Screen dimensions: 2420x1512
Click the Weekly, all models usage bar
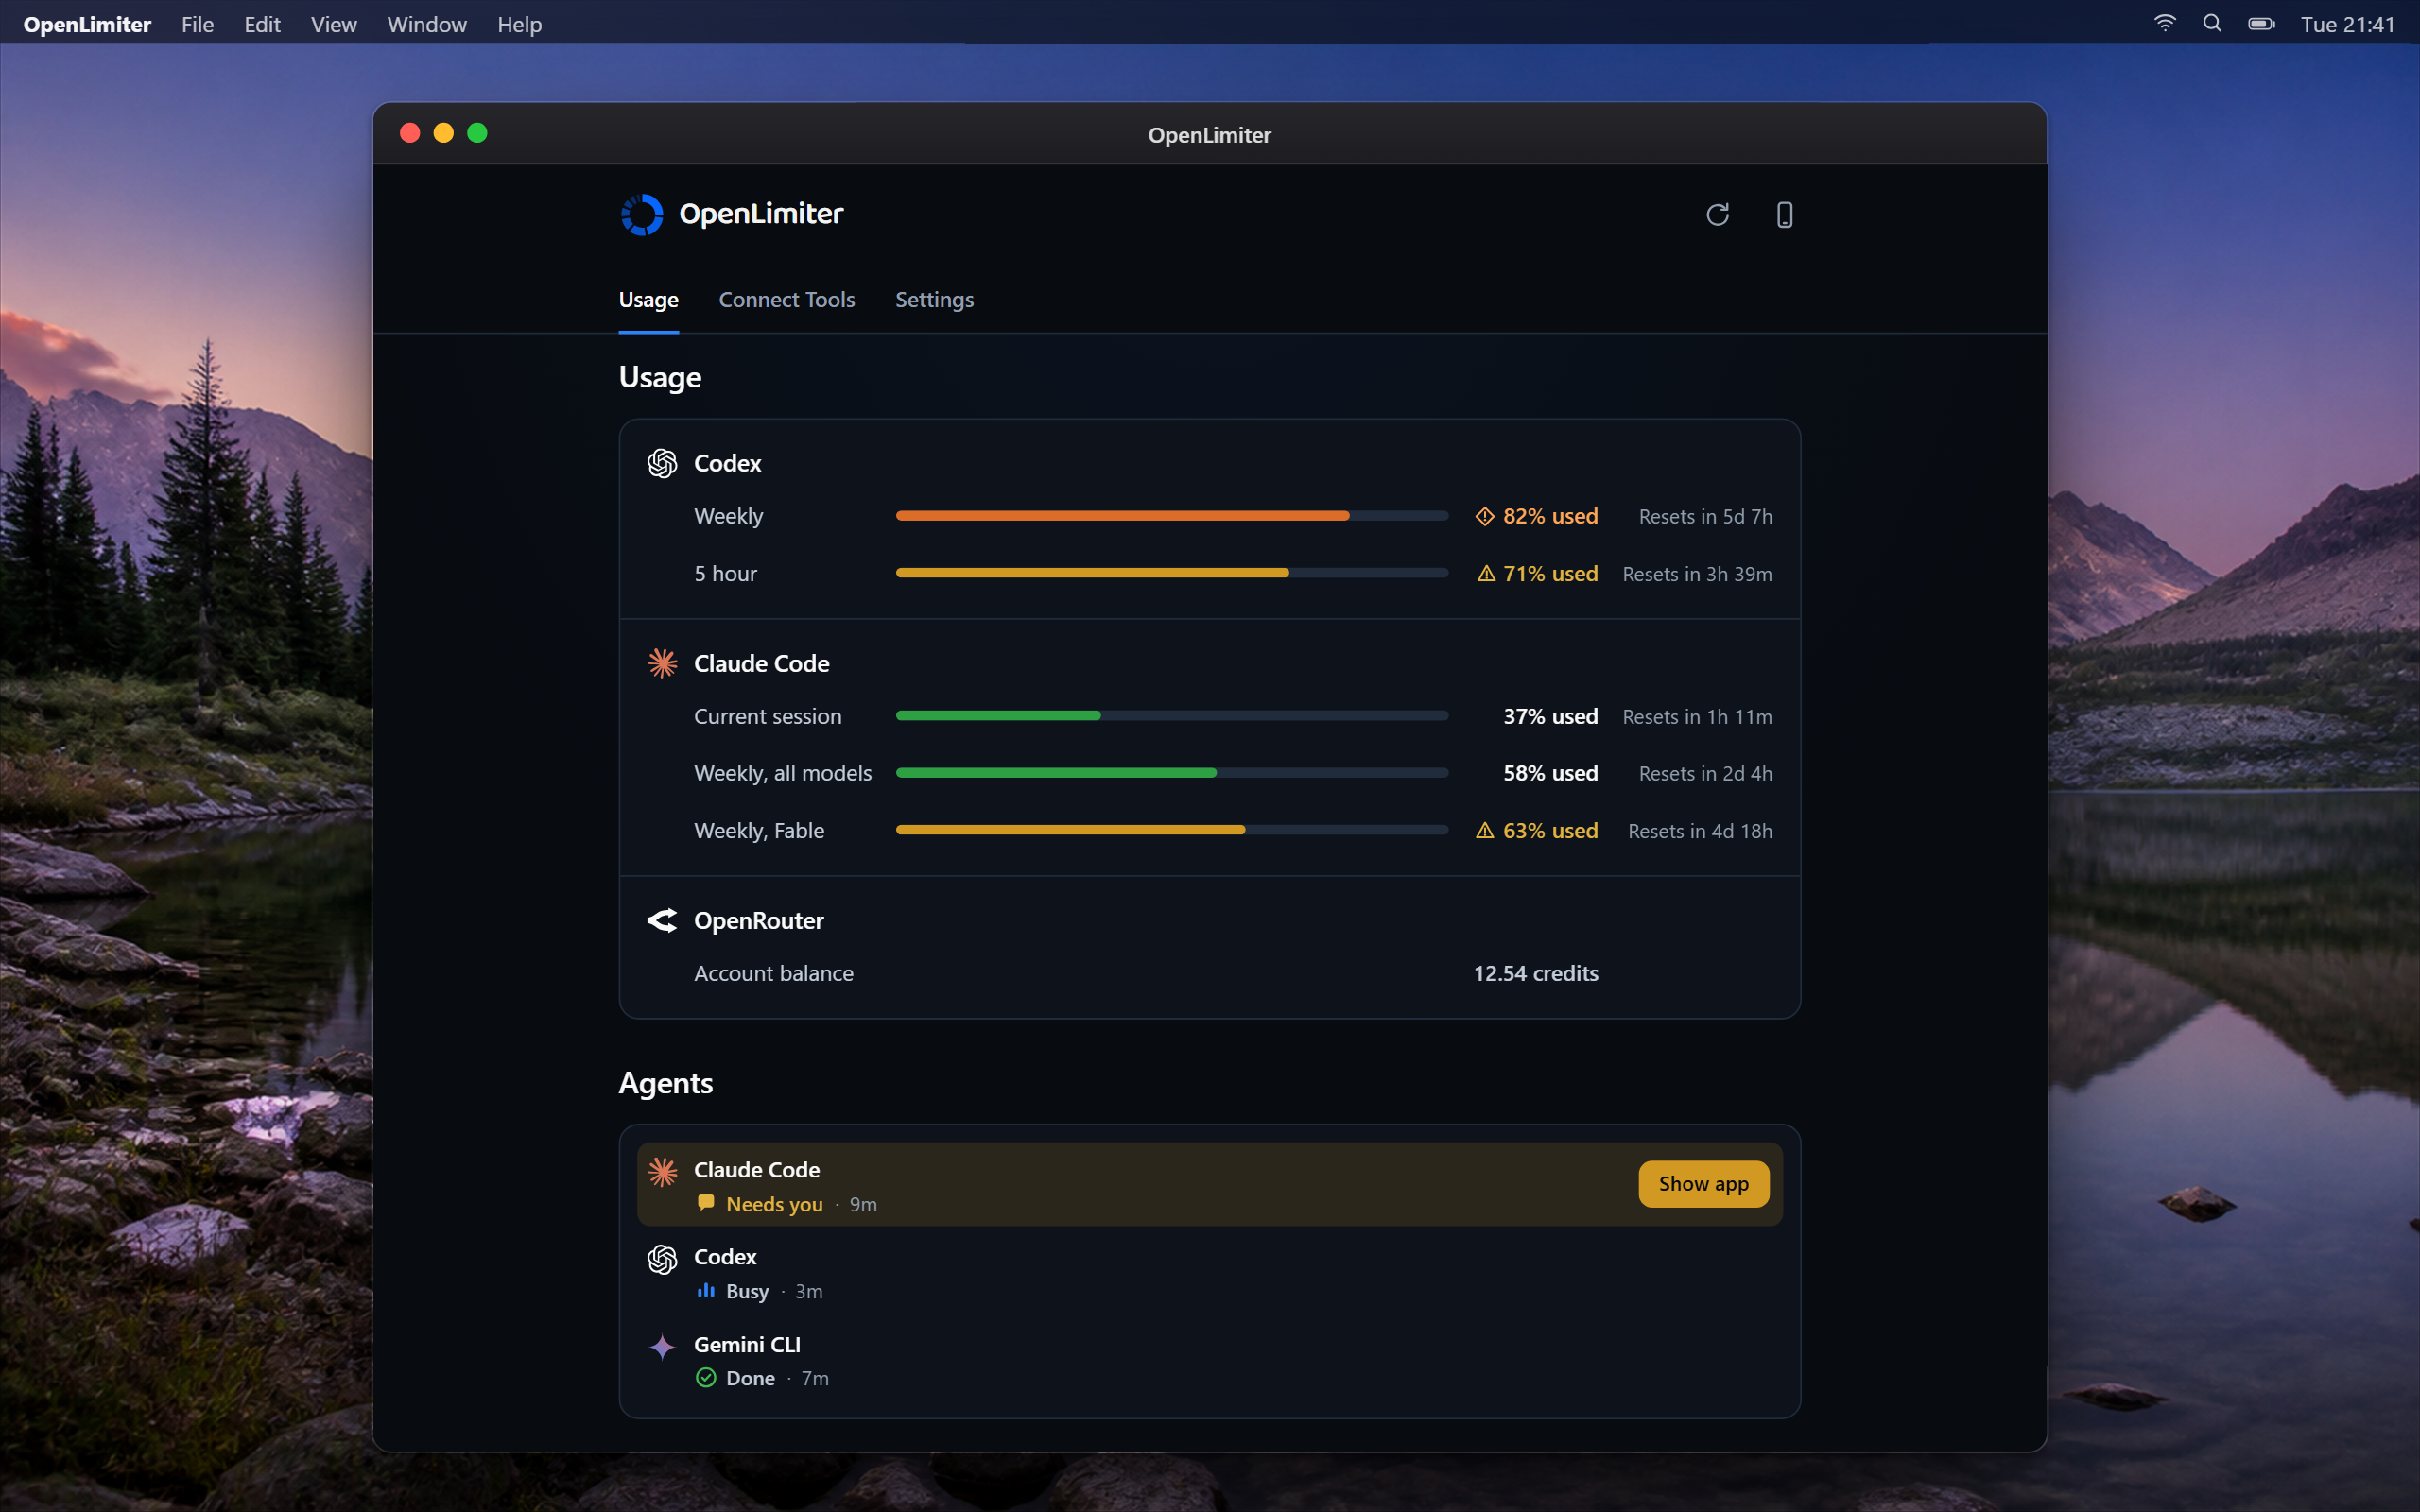tap(1172, 773)
